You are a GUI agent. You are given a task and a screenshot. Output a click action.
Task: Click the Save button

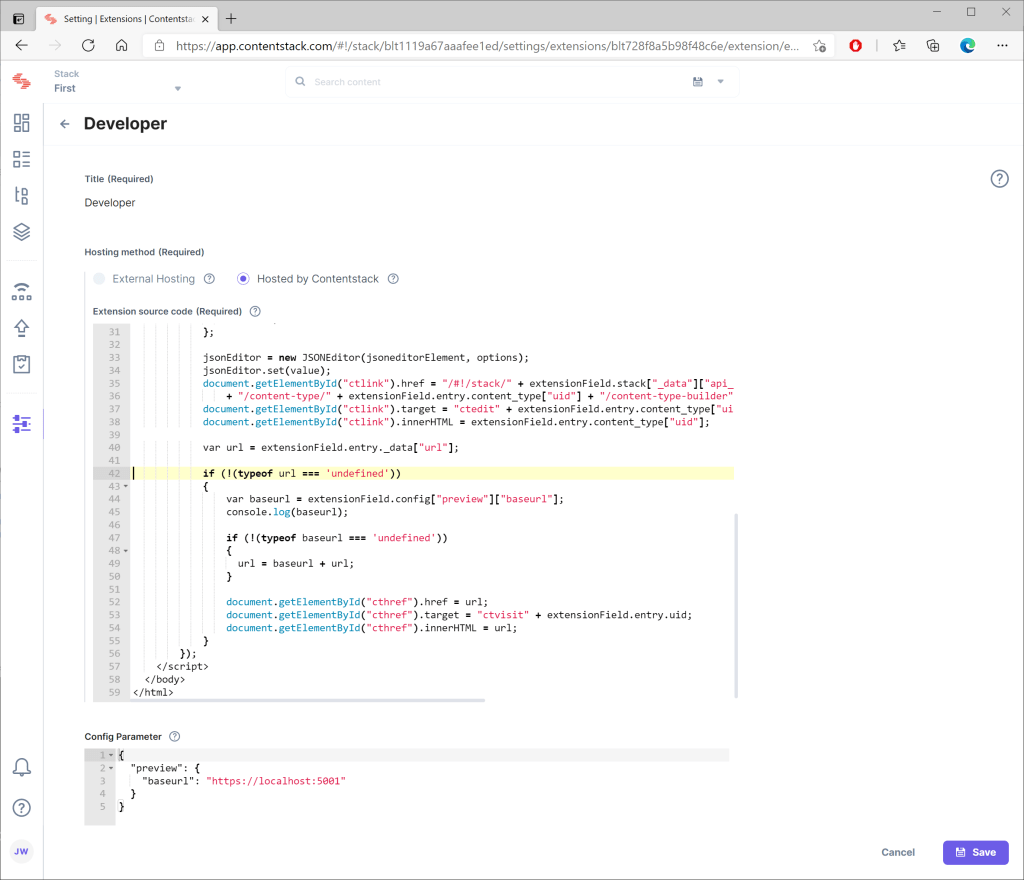[975, 852]
